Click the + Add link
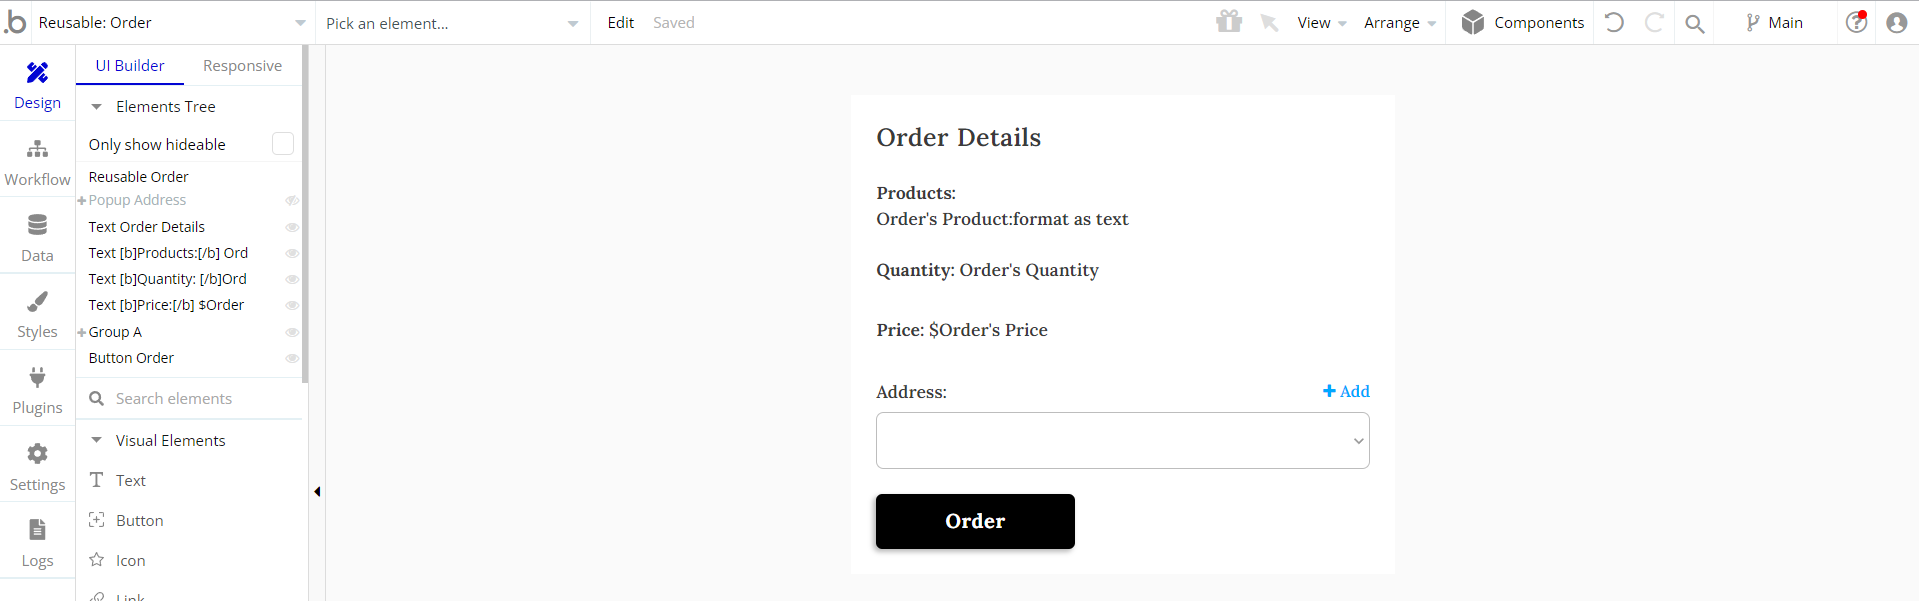Screen dimensions: 1919x601 point(1346,391)
